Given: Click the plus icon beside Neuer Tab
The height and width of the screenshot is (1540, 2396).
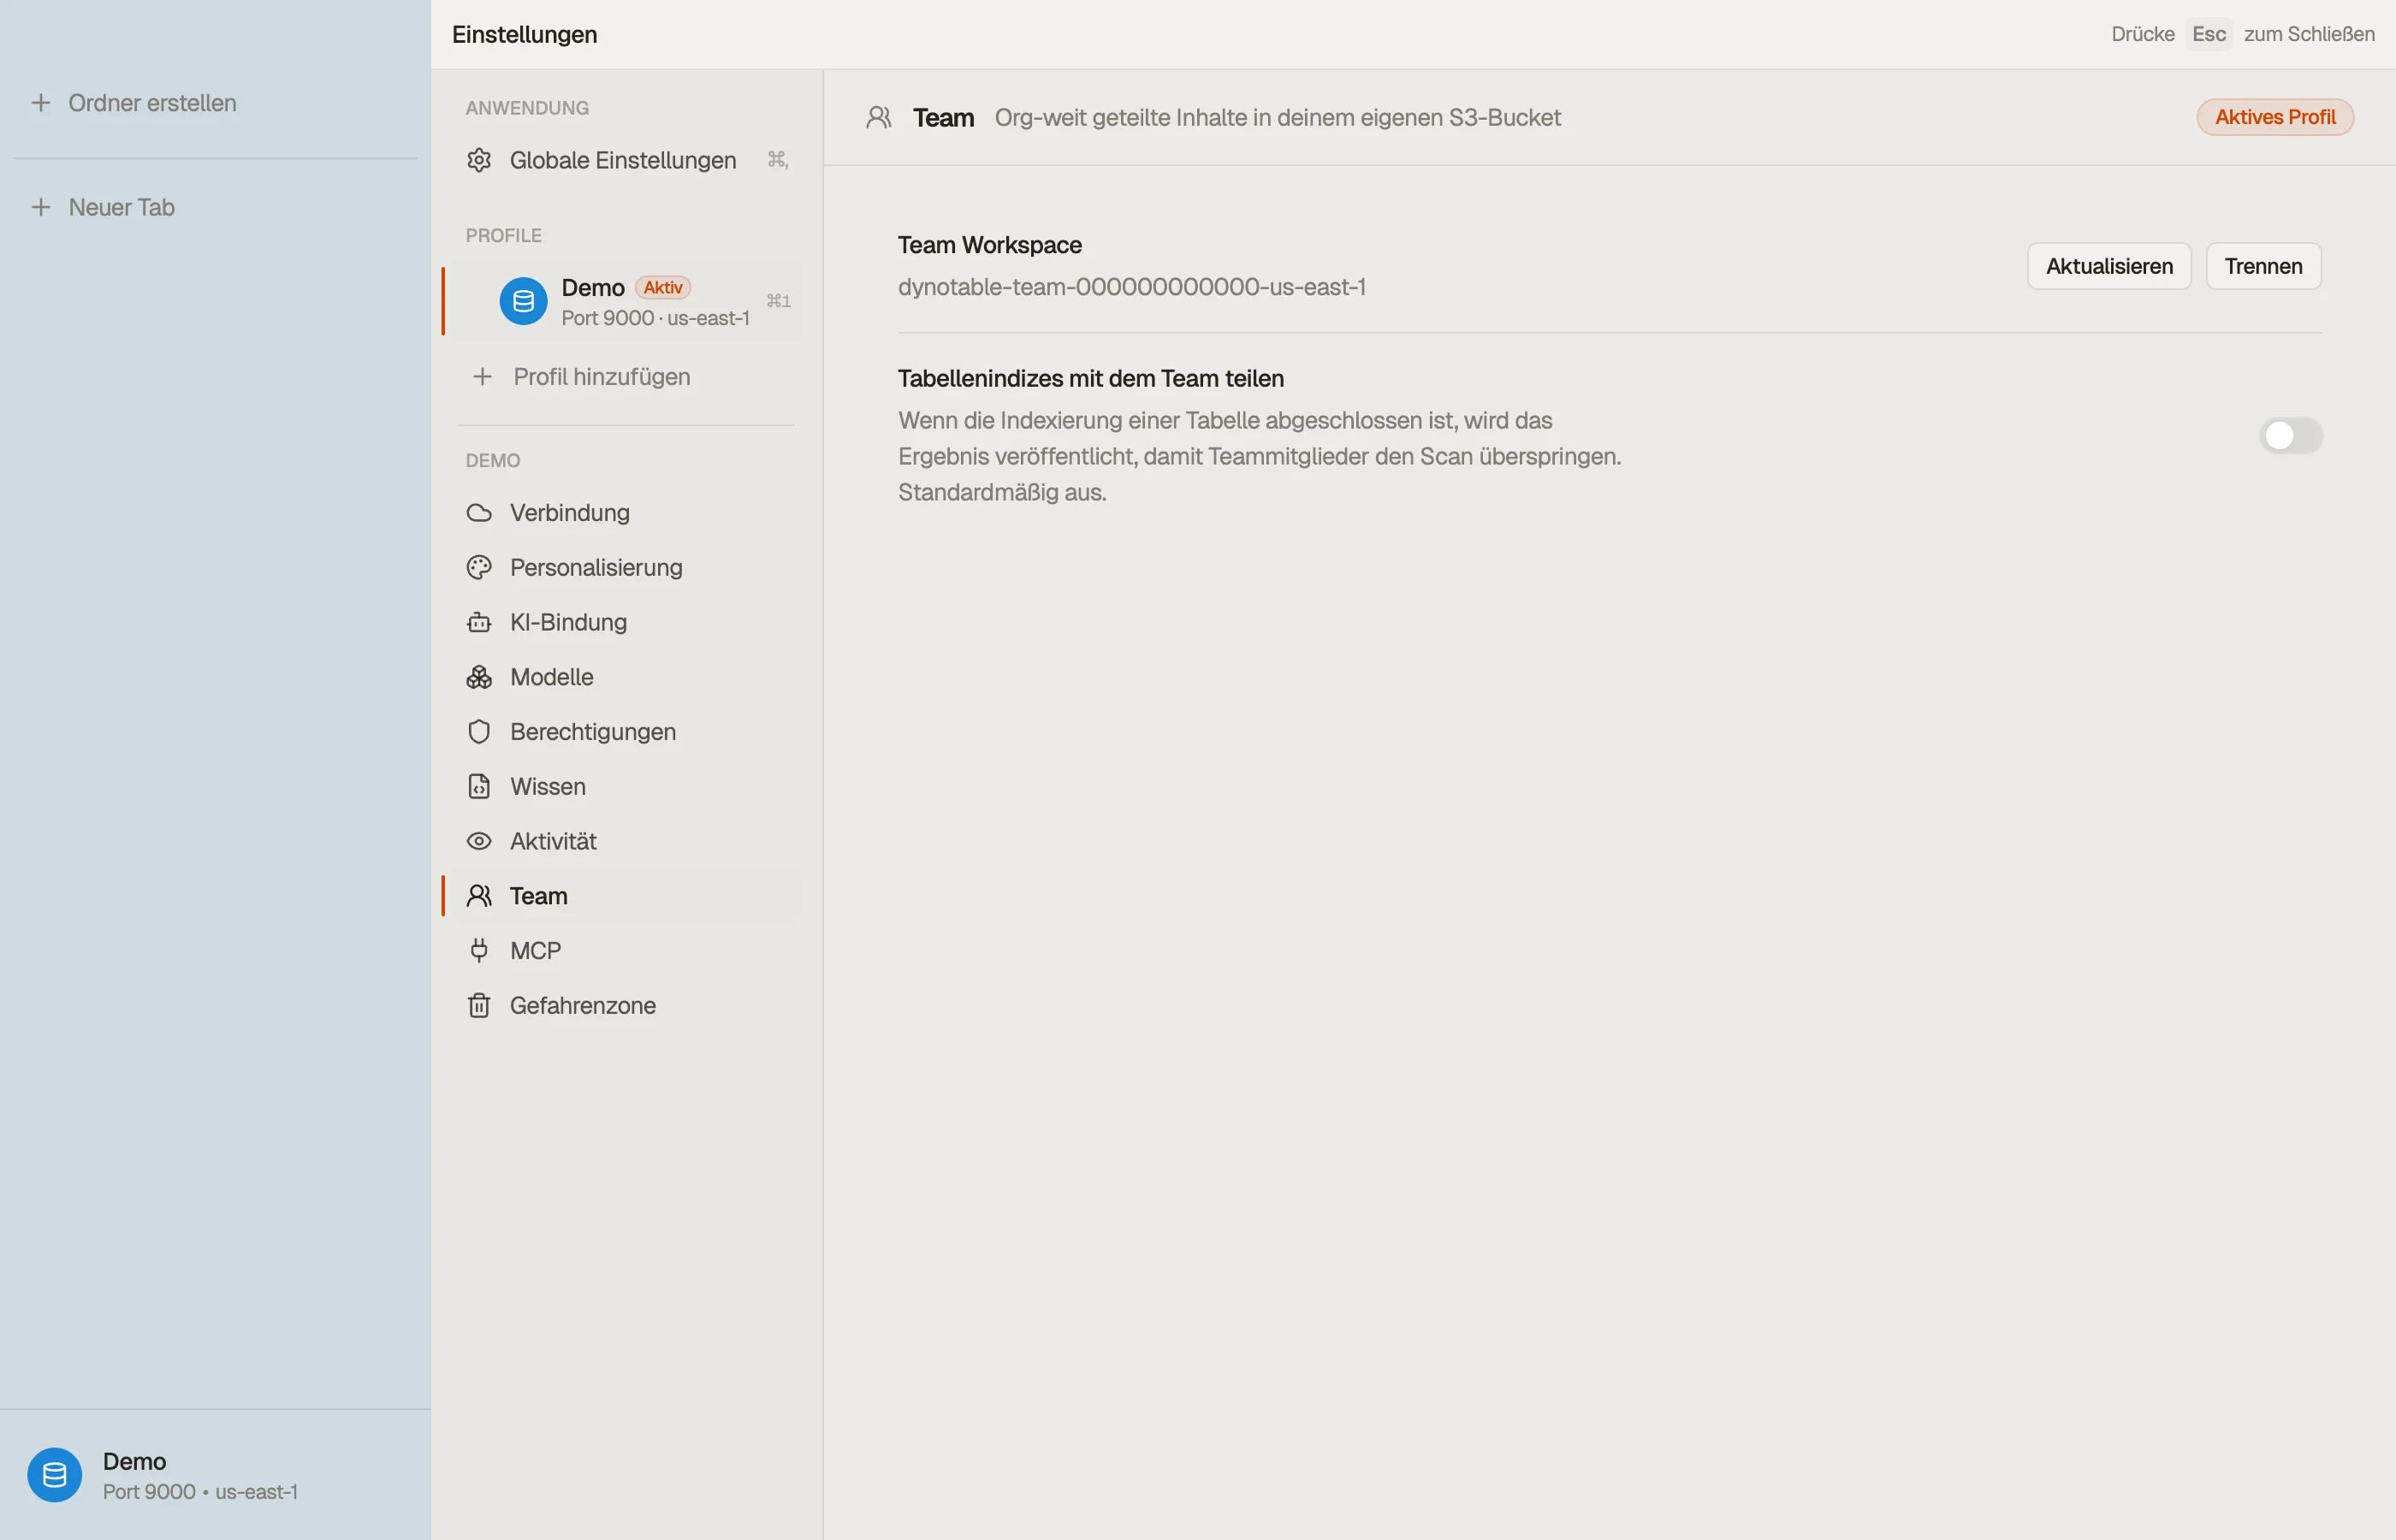Looking at the screenshot, I should pyautogui.click(x=41, y=207).
